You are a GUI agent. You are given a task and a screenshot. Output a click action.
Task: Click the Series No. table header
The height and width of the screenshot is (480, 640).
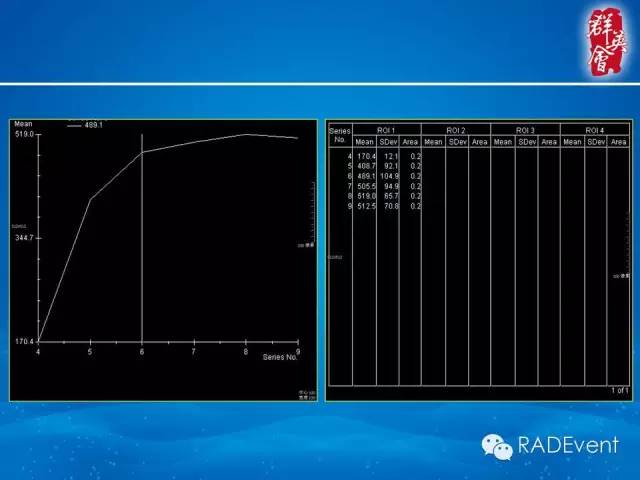(x=340, y=136)
